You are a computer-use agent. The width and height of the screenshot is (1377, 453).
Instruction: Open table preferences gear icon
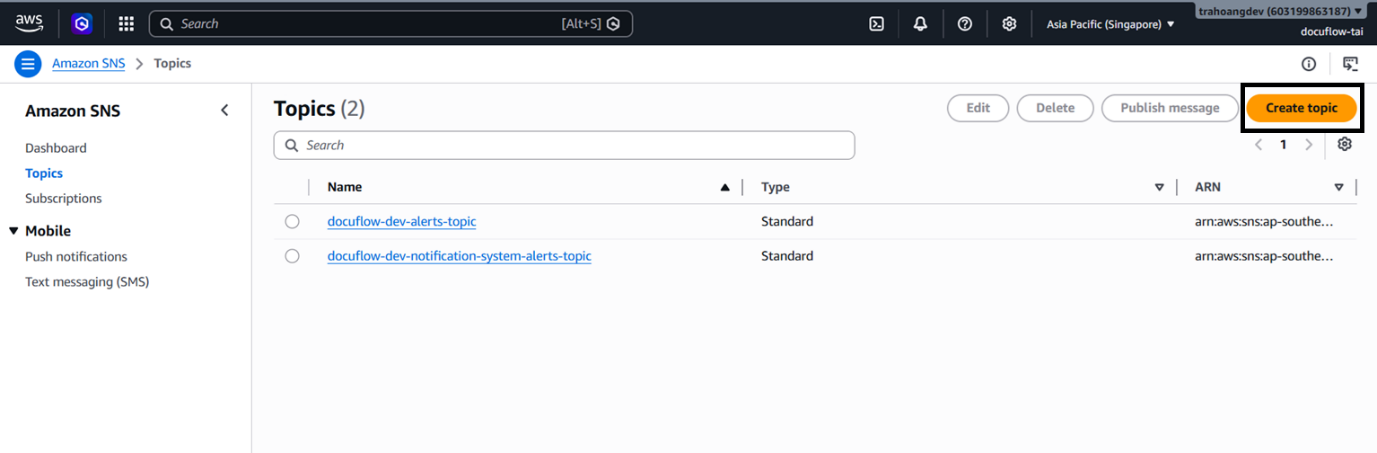1345,144
